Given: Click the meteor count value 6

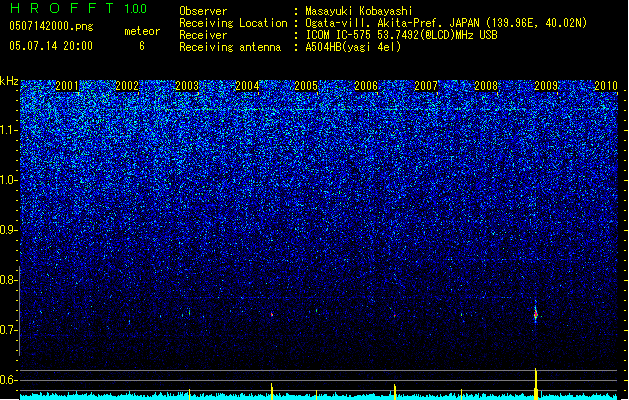Looking at the screenshot, I should point(142,46).
